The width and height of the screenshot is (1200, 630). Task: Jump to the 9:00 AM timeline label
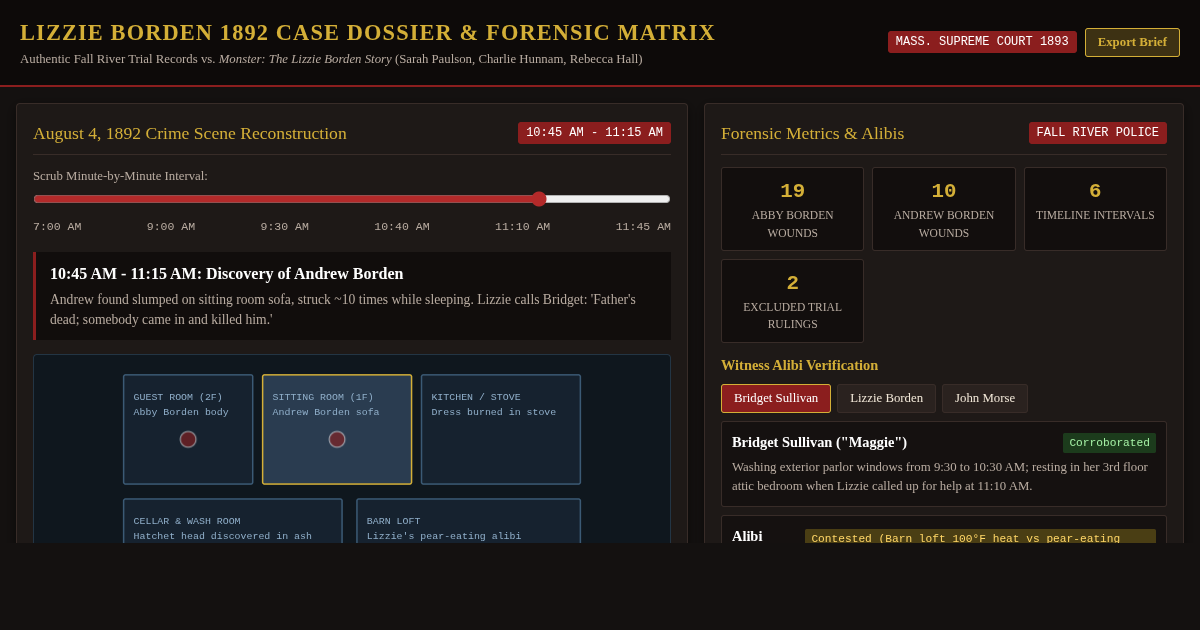point(171,227)
